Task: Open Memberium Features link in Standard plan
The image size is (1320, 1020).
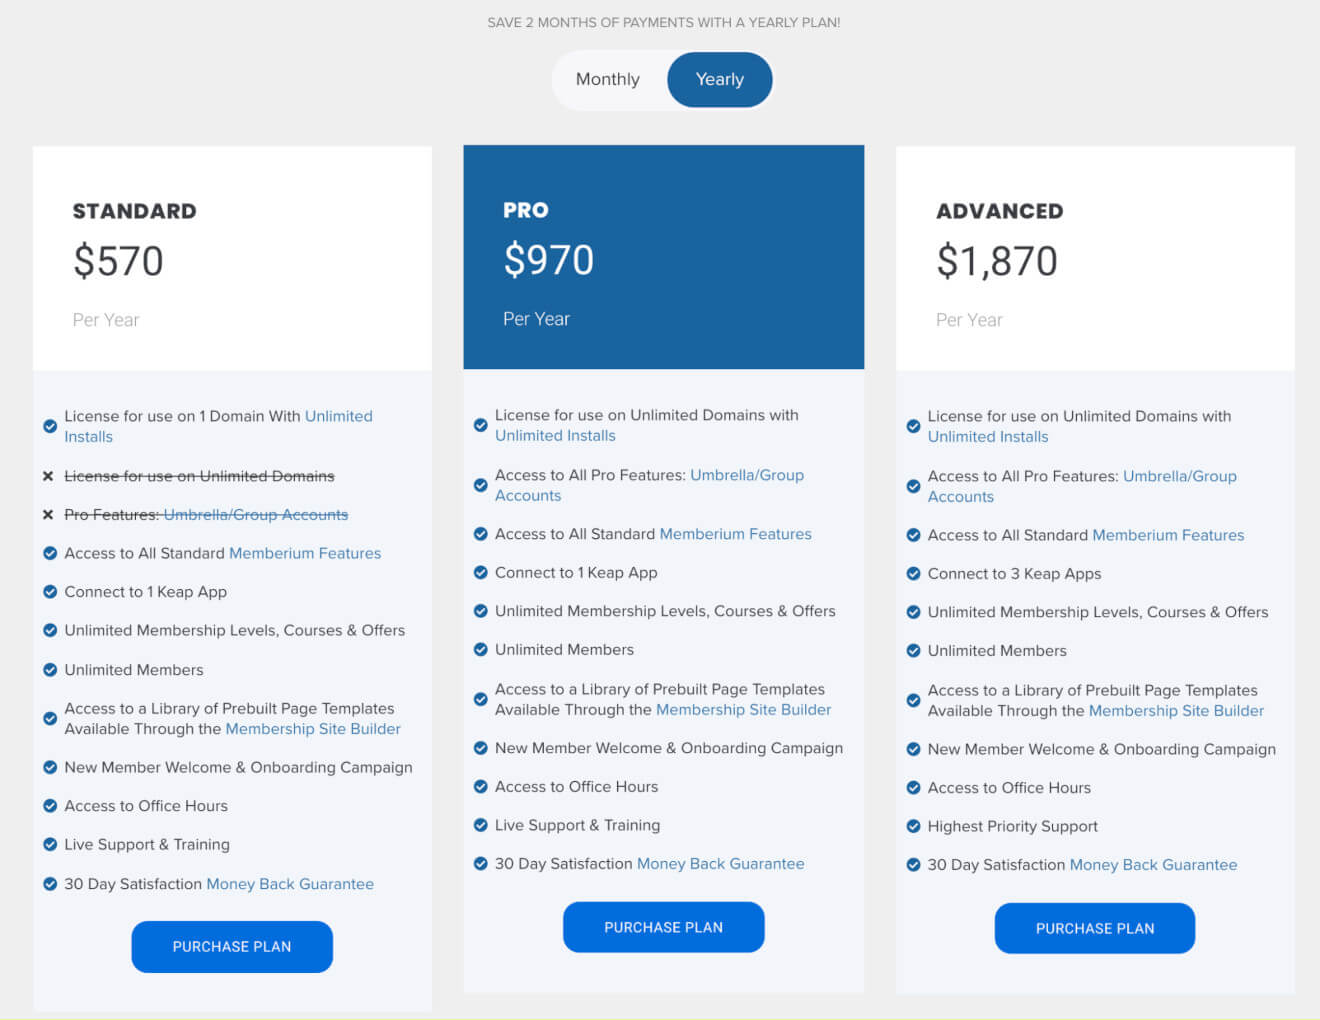Action: 305,553
